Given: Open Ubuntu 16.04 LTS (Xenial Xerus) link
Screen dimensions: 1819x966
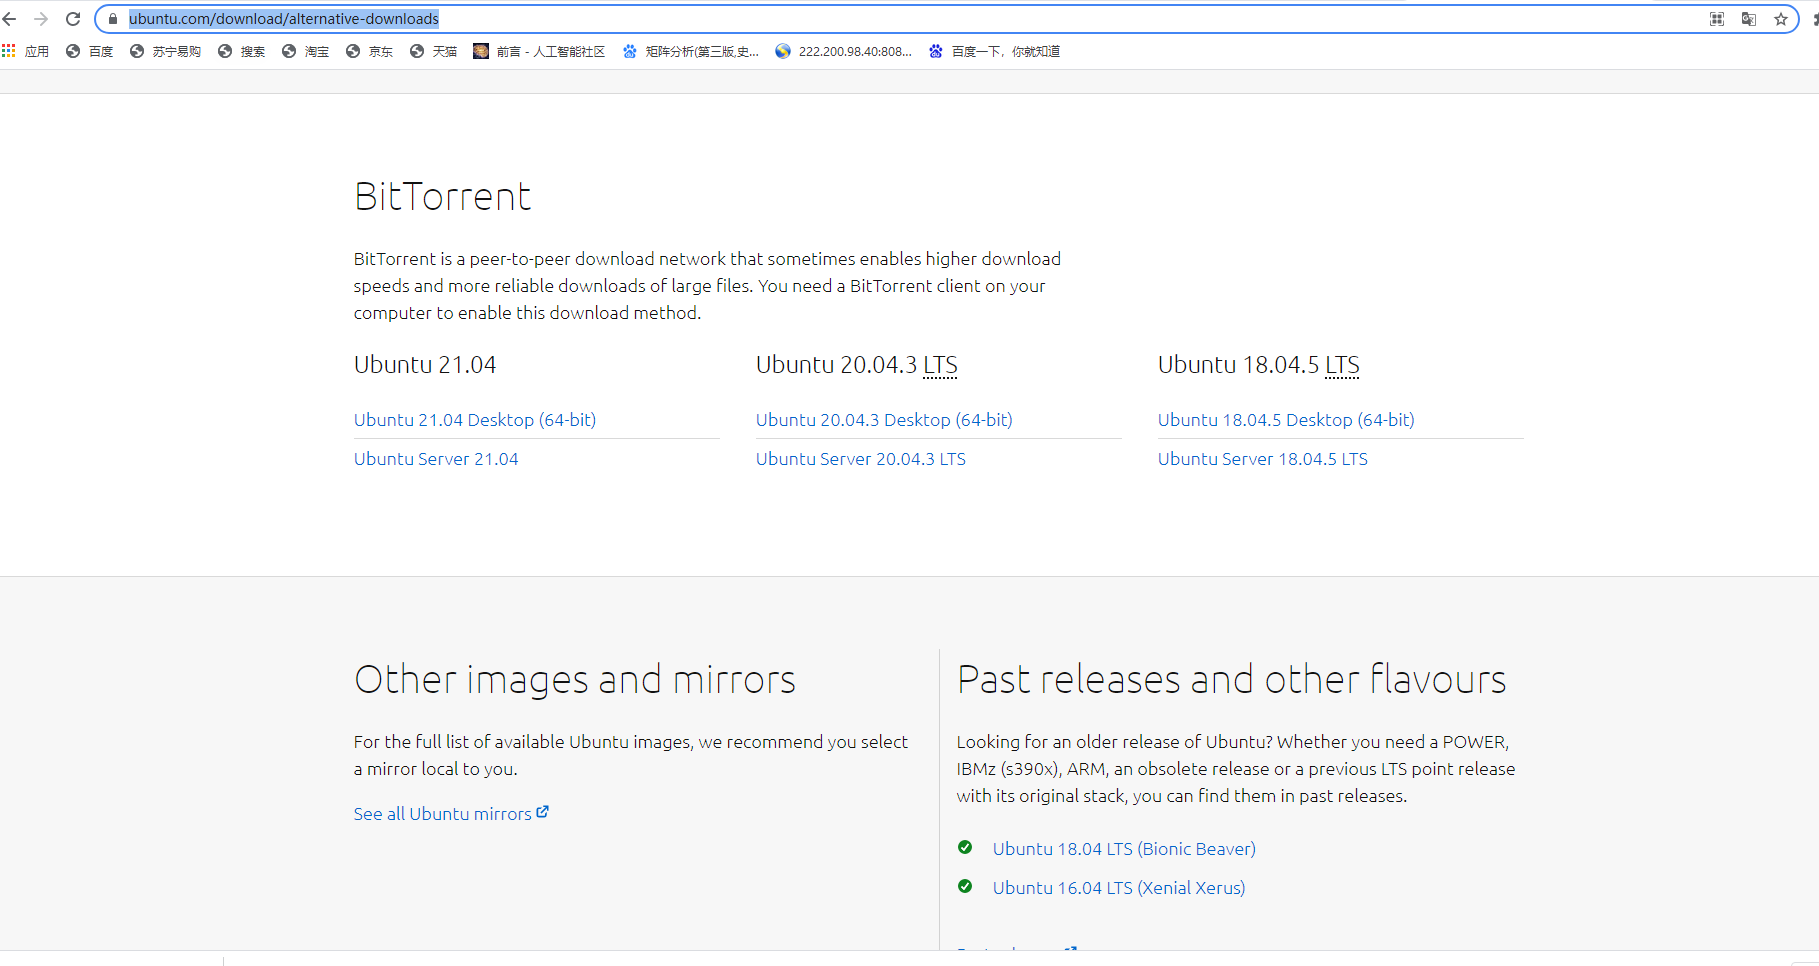Looking at the screenshot, I should [x=1119, y=888].
